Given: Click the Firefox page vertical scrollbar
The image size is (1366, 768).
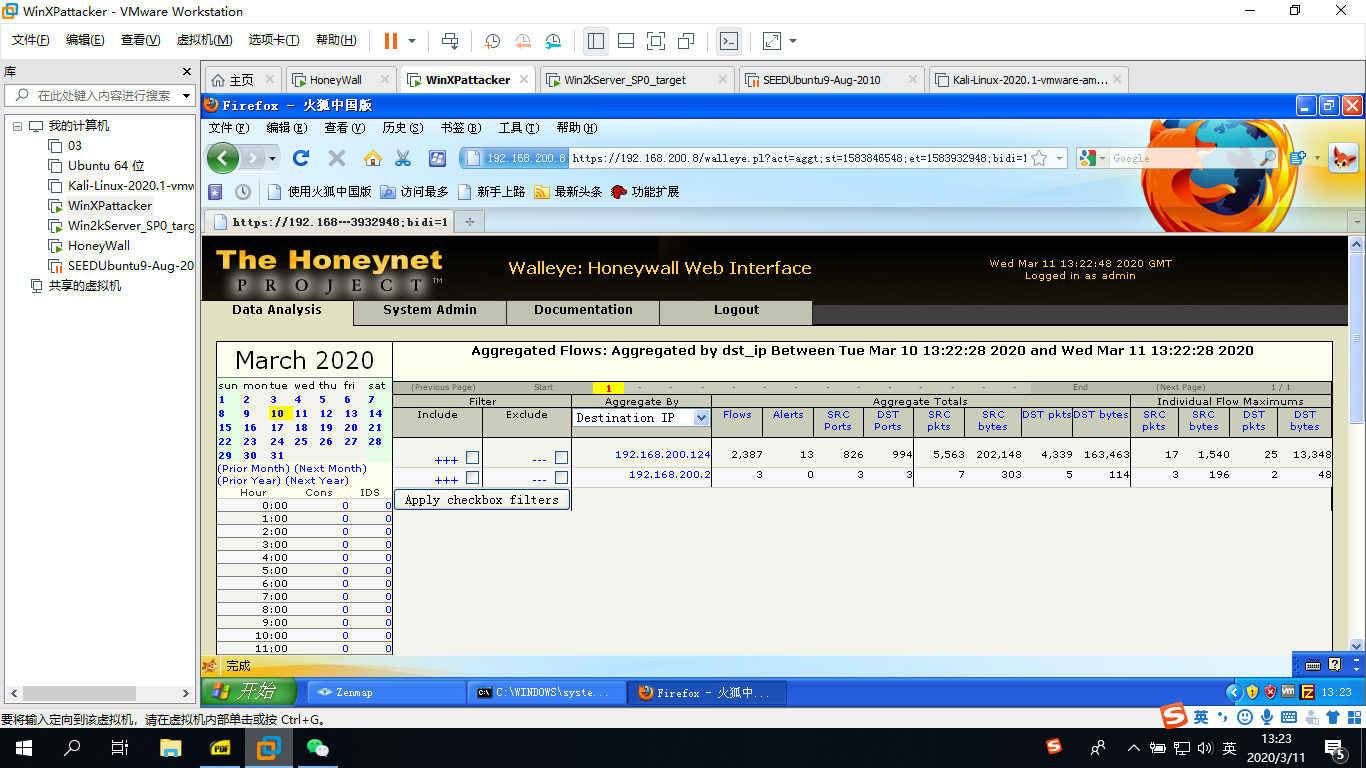Looking at the screenshot, I should point(1357,446).
